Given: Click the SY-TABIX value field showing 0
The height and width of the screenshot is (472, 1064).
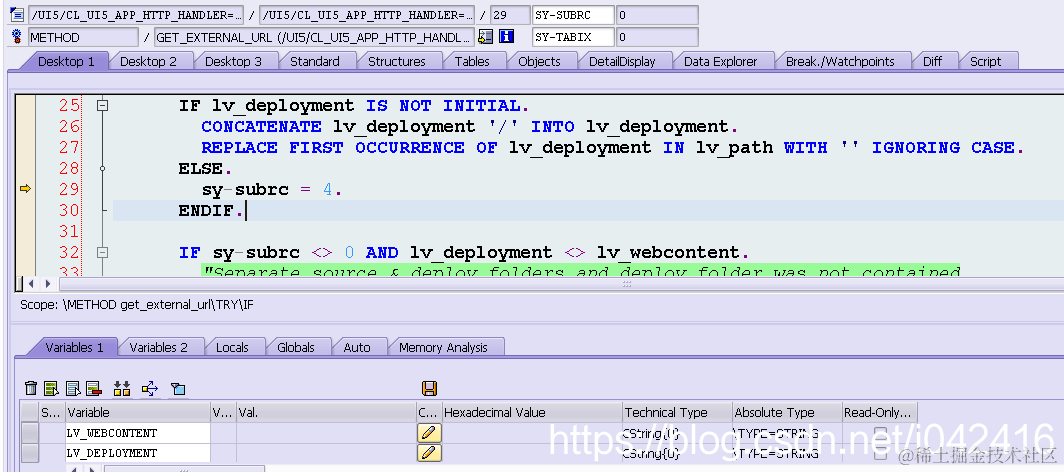Looking at the screenshot, I should [x=657, y=37].
